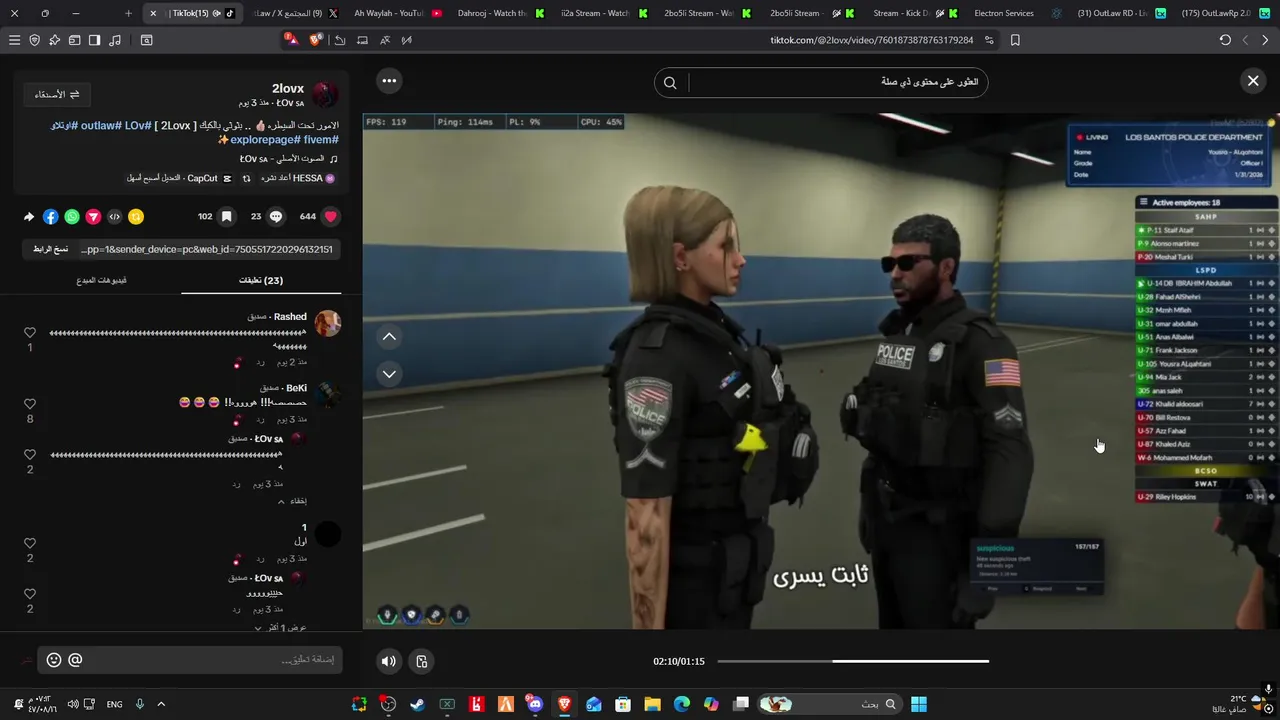This screenshot has width=1280, height=720.
Task: Close the TikTok video viewer
Action: (1253, 81)
